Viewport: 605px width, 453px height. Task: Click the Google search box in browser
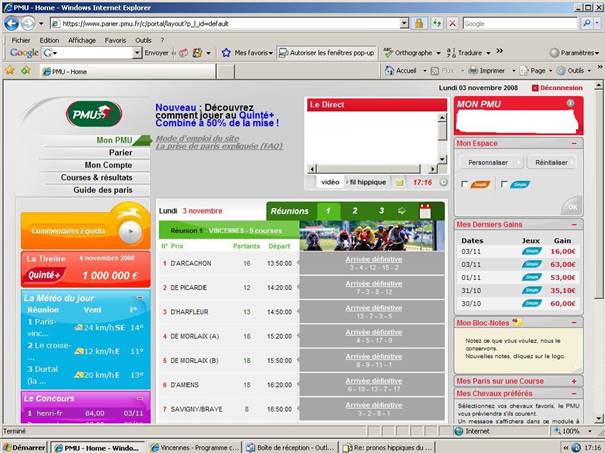pyautogui.click(x=520, y=24)
